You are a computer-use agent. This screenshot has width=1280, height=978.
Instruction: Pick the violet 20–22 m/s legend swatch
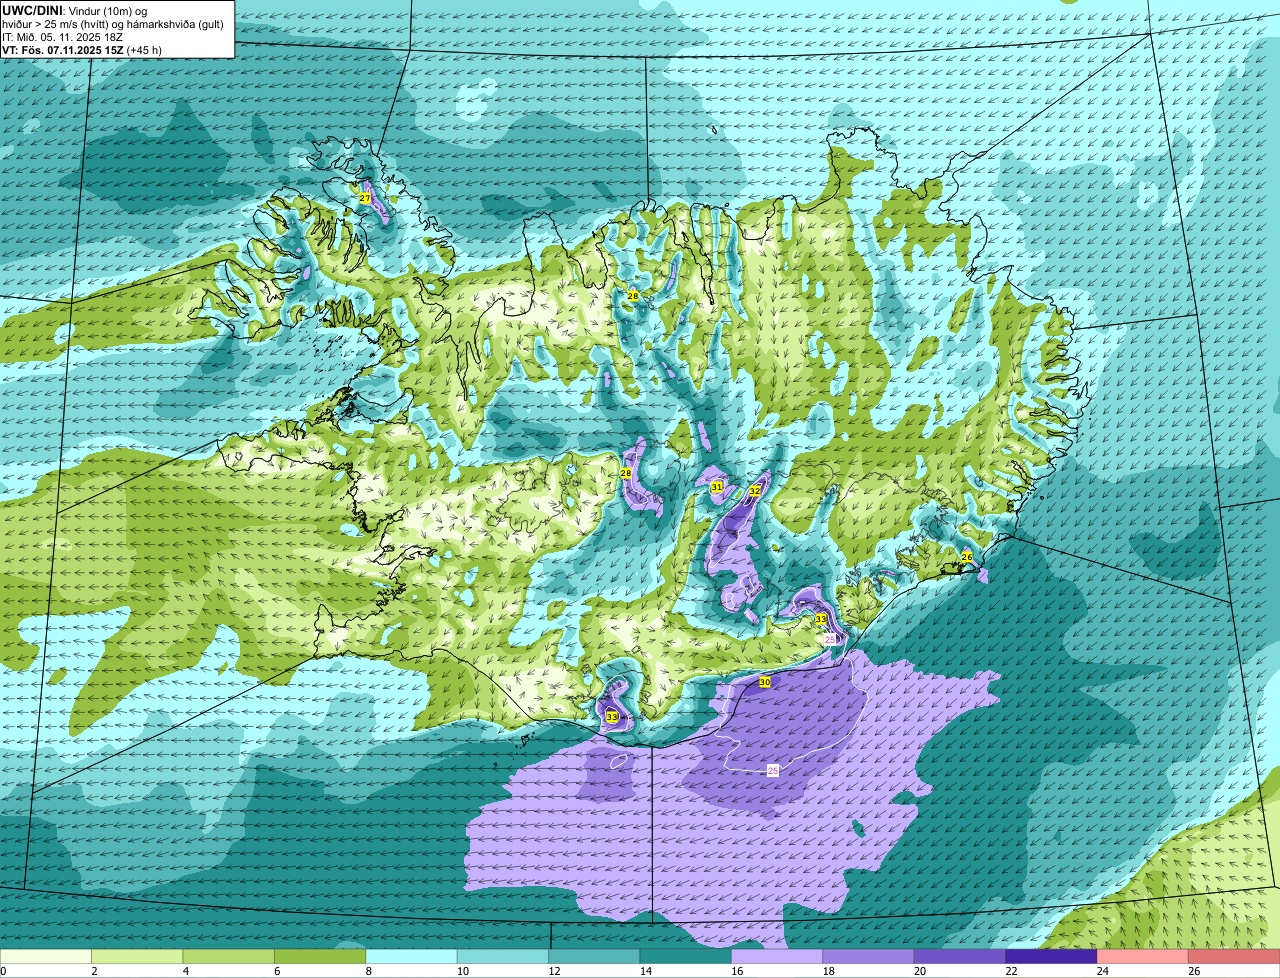[x=960, y=957]
